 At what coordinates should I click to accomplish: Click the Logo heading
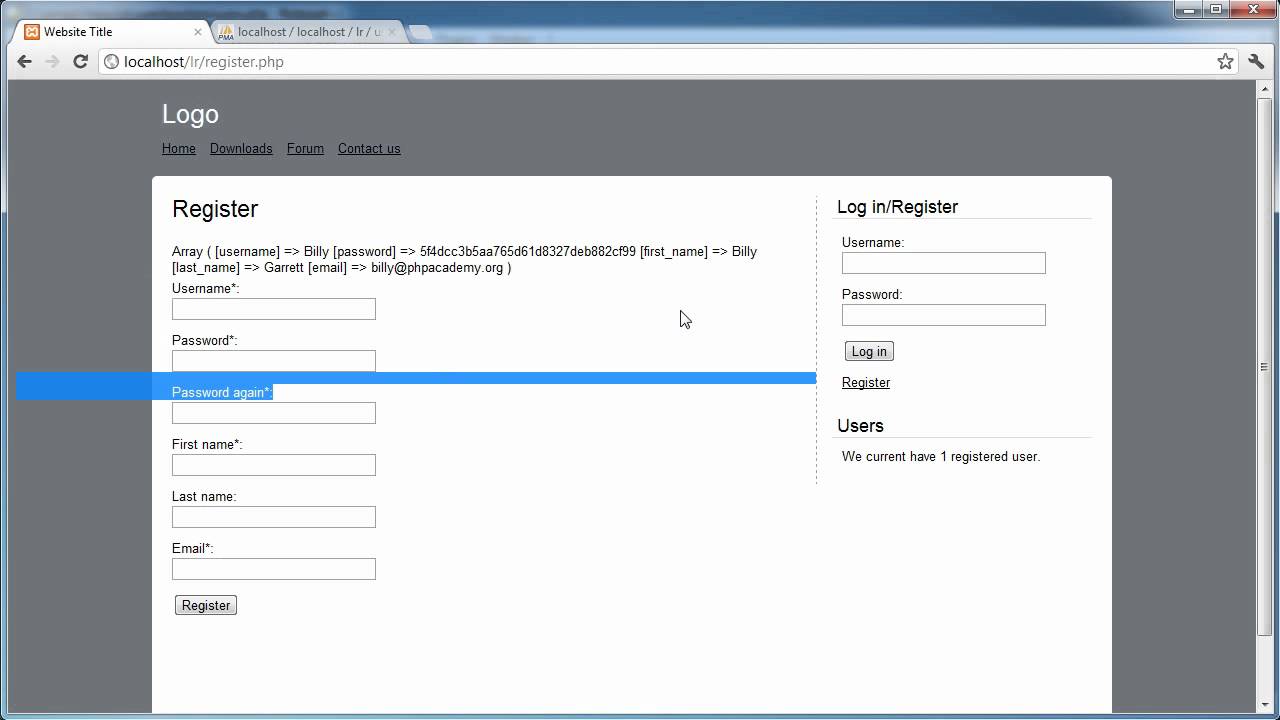pos(190,114)
